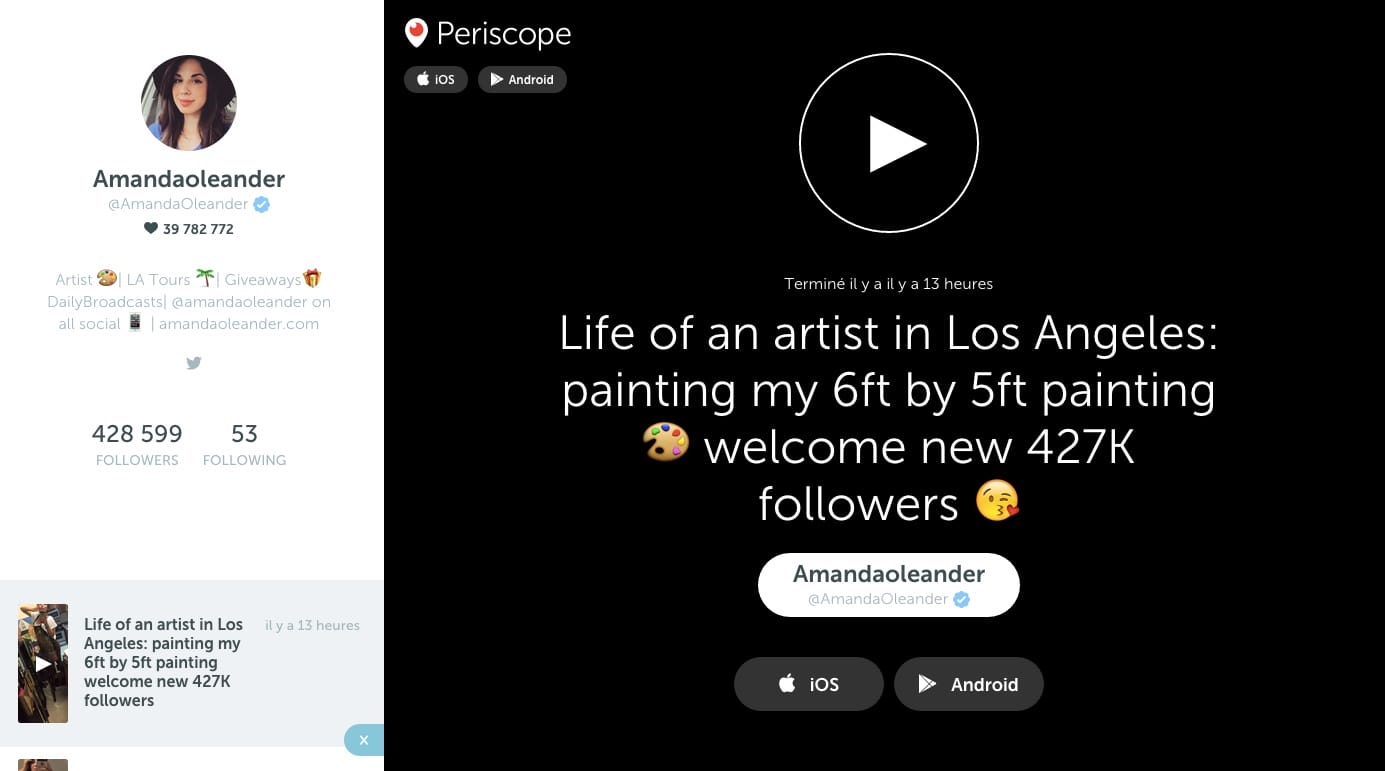The image size is (1385, 771).
Task: Open the sidebar broadcast title 'Life of an artist'
Action: [163, 662]
